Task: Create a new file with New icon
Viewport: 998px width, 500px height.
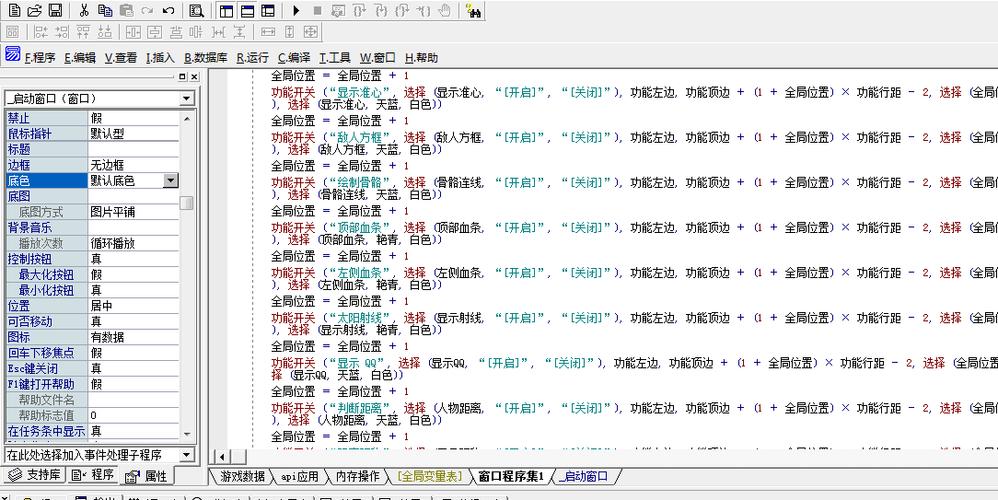Action: (x=13, y=11)
